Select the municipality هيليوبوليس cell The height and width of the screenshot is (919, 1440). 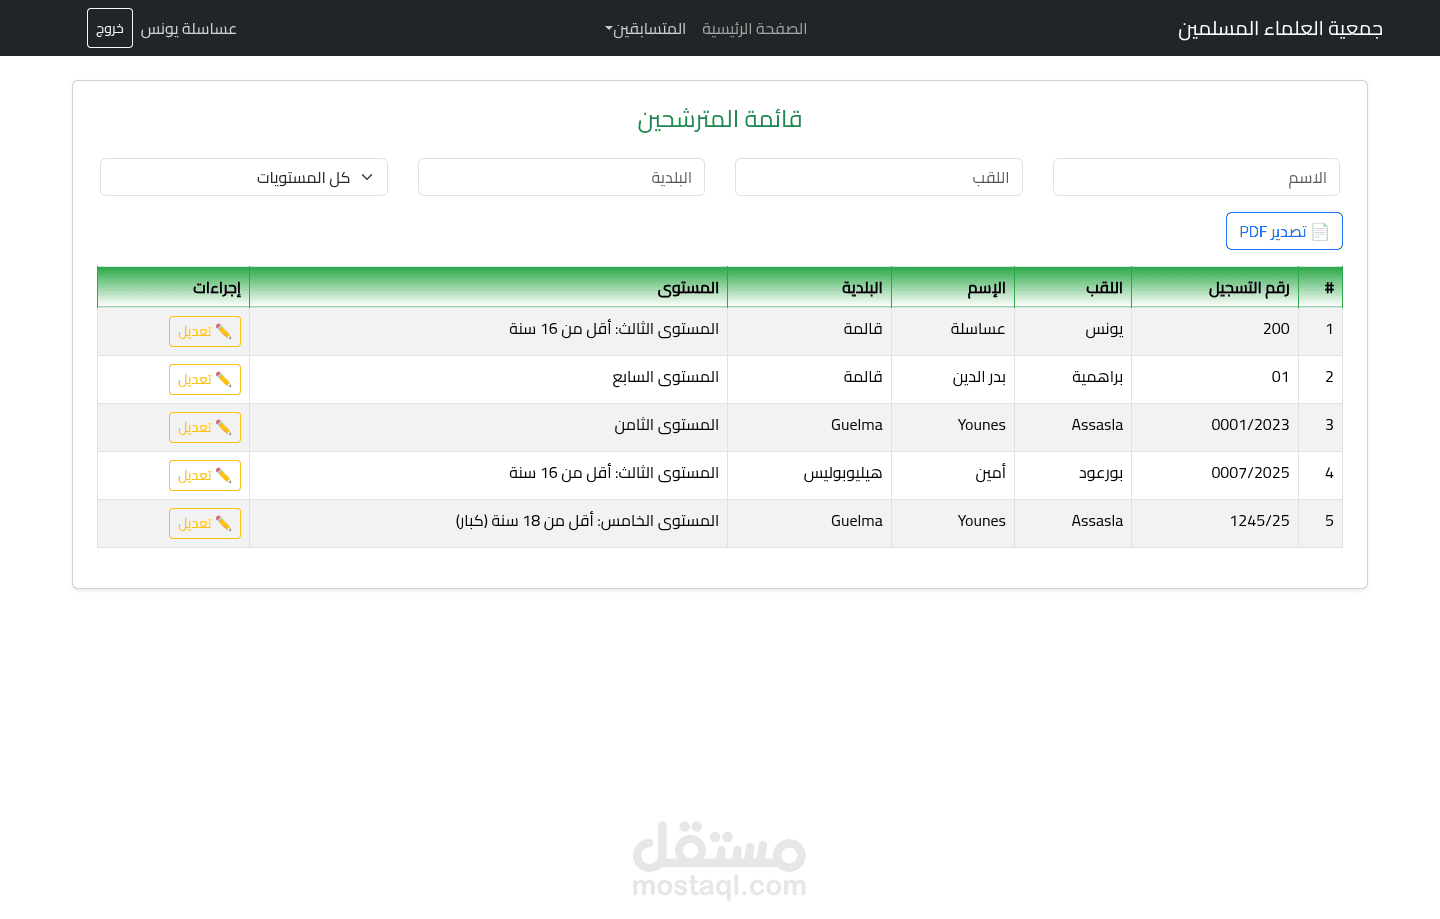[x=810, y=475]
